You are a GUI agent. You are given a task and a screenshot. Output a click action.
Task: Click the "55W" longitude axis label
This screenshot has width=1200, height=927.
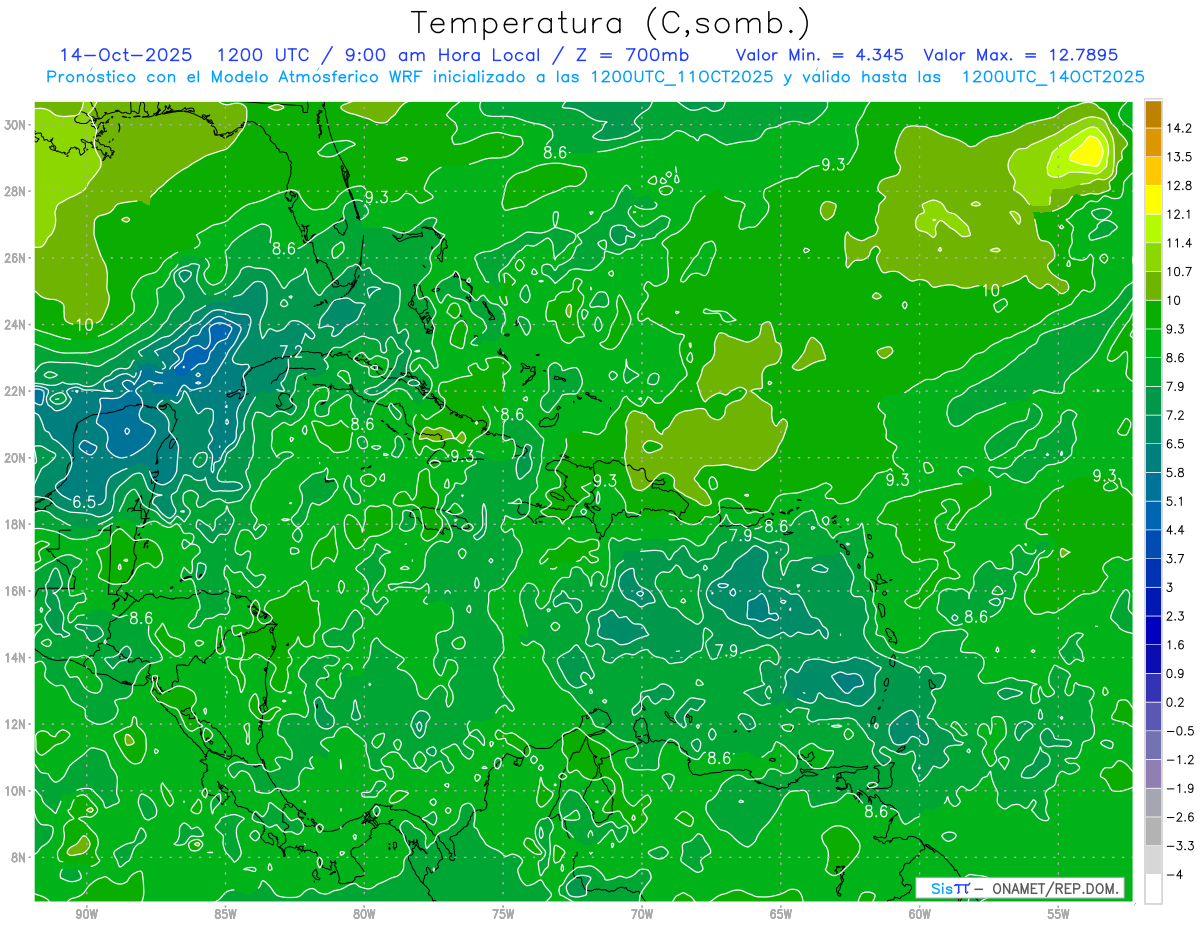tap(1059, 915)
